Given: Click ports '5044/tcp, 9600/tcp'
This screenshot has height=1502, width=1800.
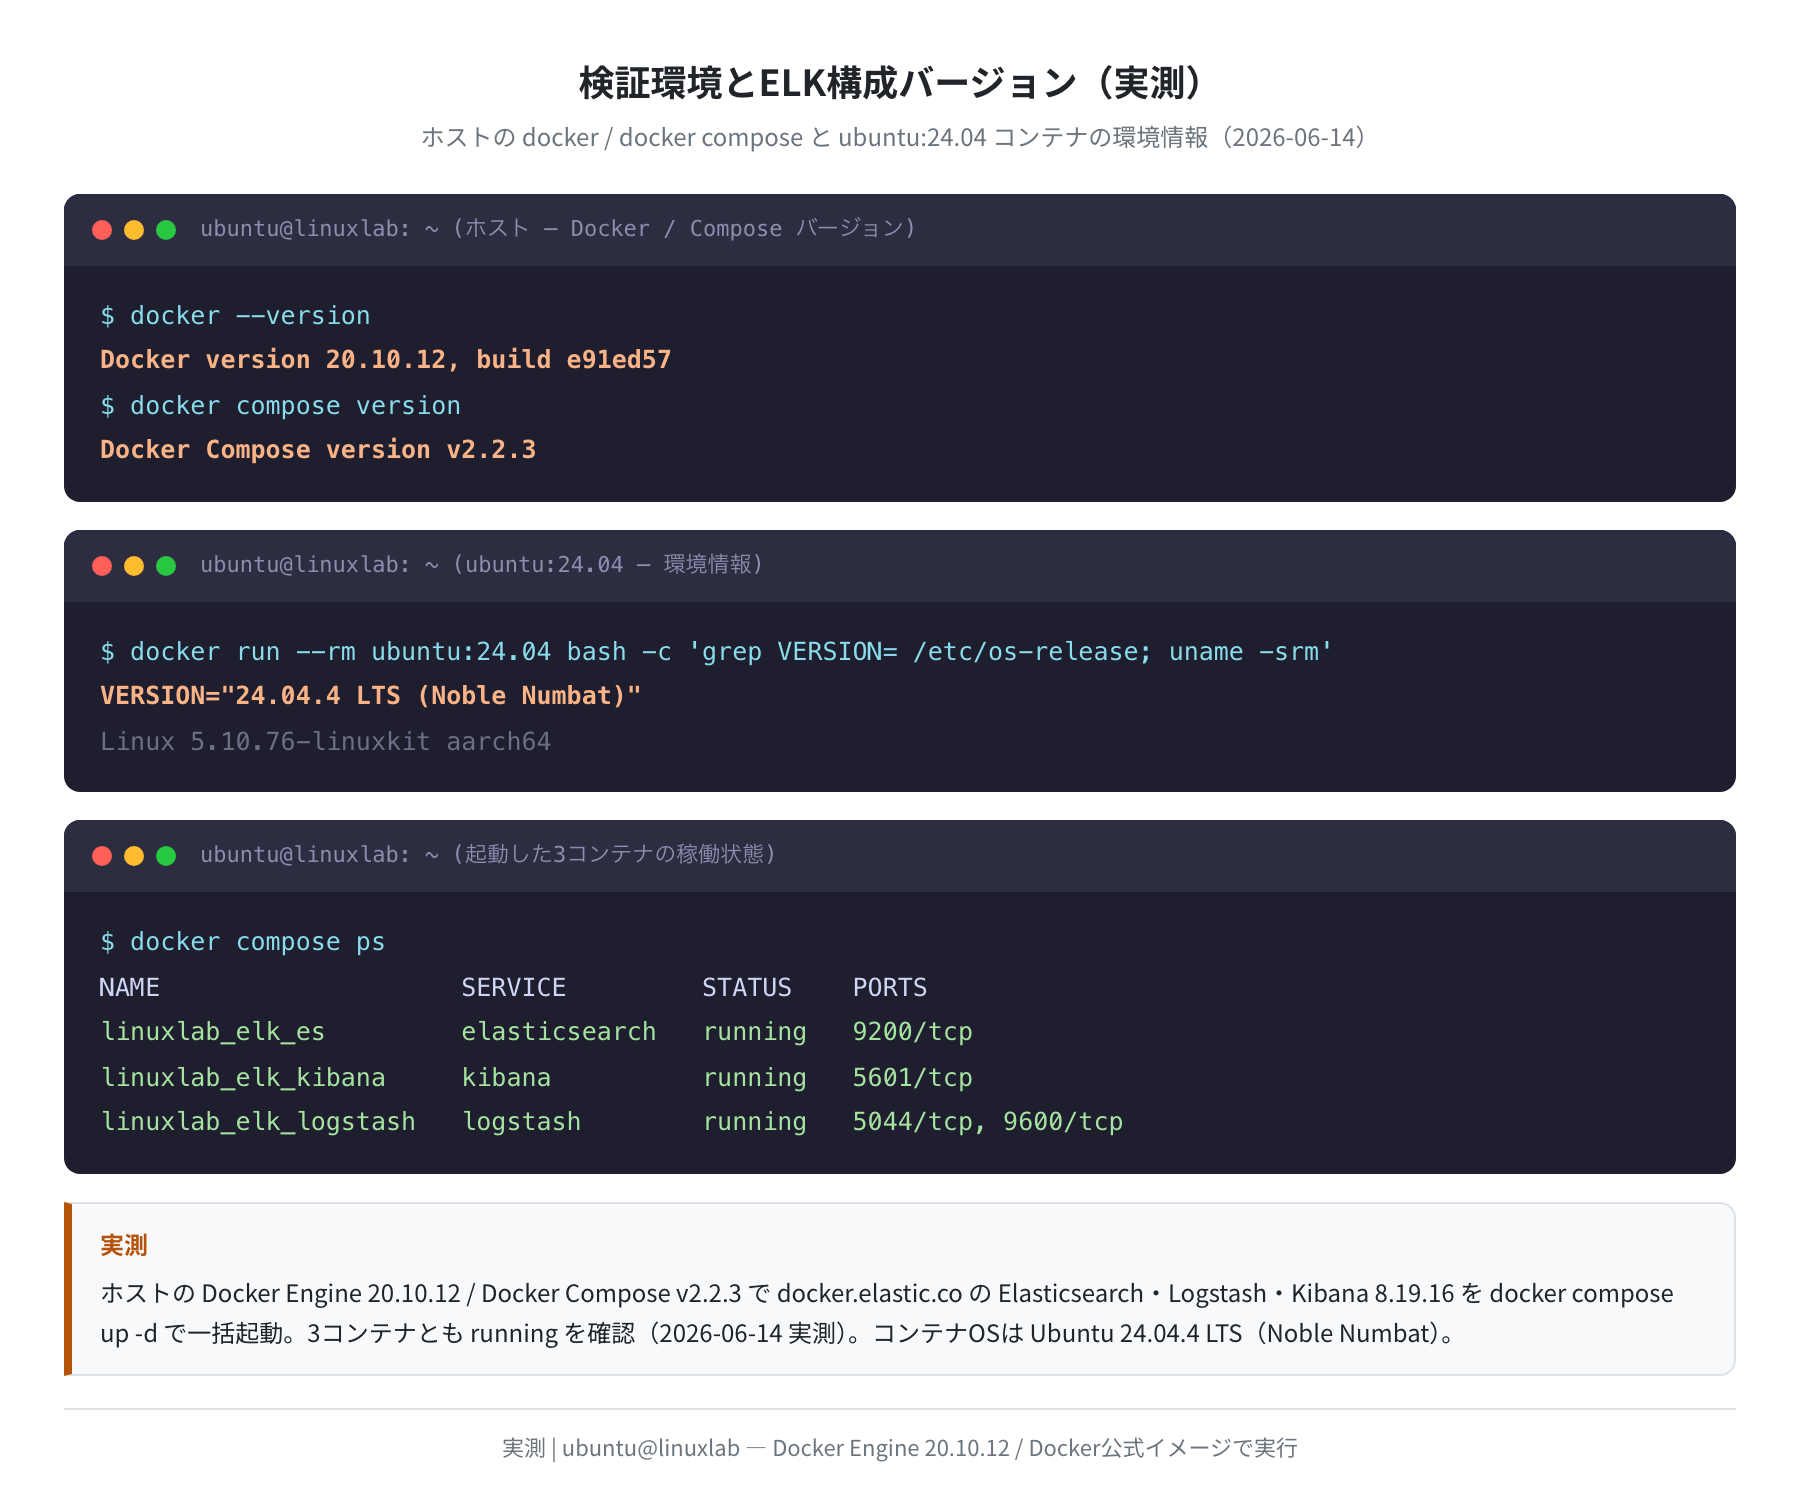Looking at the screenshot, I should click(x=987, y=1122).
